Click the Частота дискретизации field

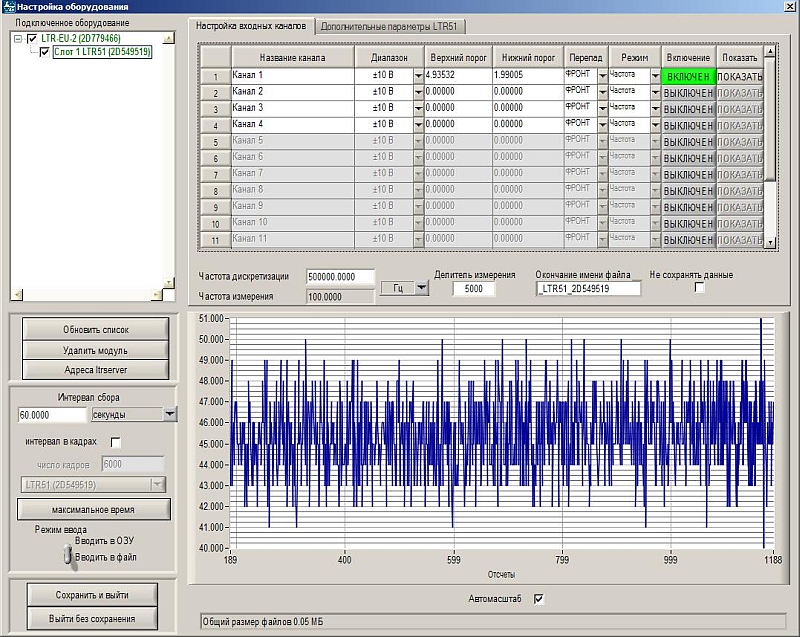pyautogui.click(x=340, y=277)
